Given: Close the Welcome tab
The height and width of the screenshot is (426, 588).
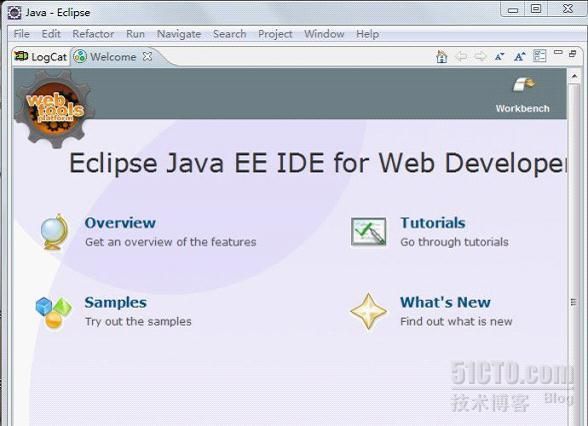Looking at the screenshot, I should pyautogui.click(x=148, y=57).
